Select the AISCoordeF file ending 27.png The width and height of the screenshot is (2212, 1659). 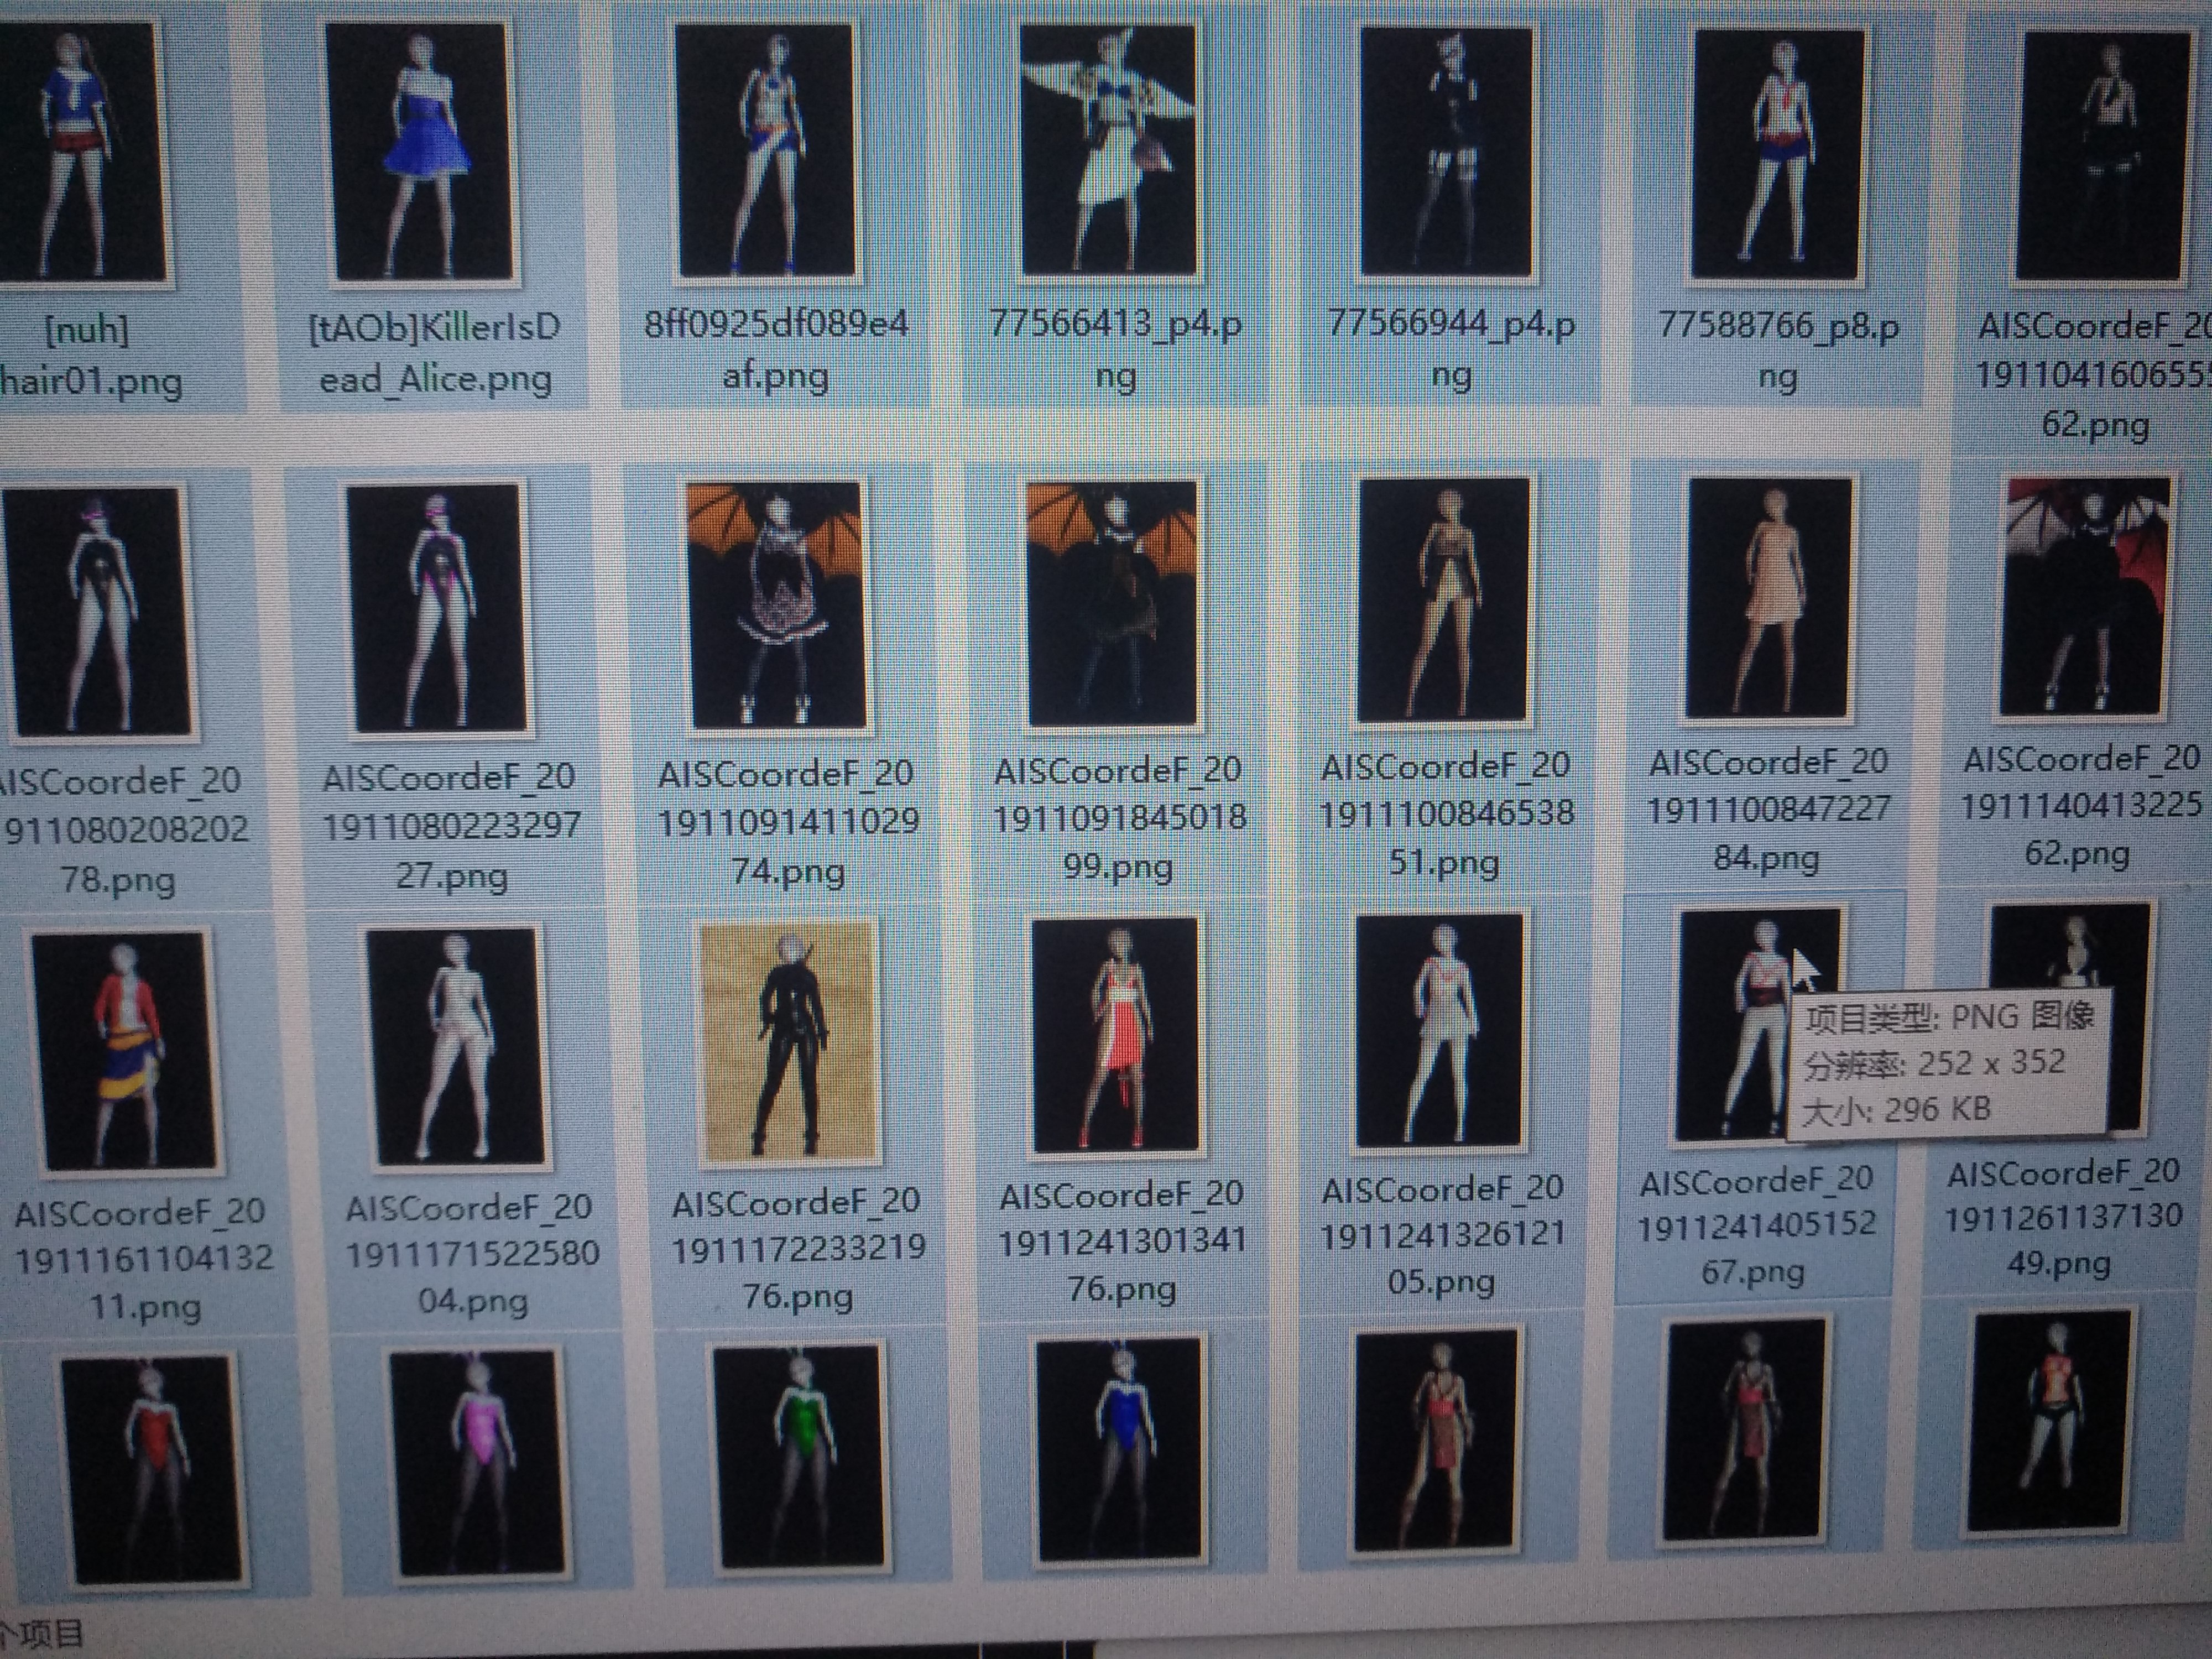coord(437,608)
